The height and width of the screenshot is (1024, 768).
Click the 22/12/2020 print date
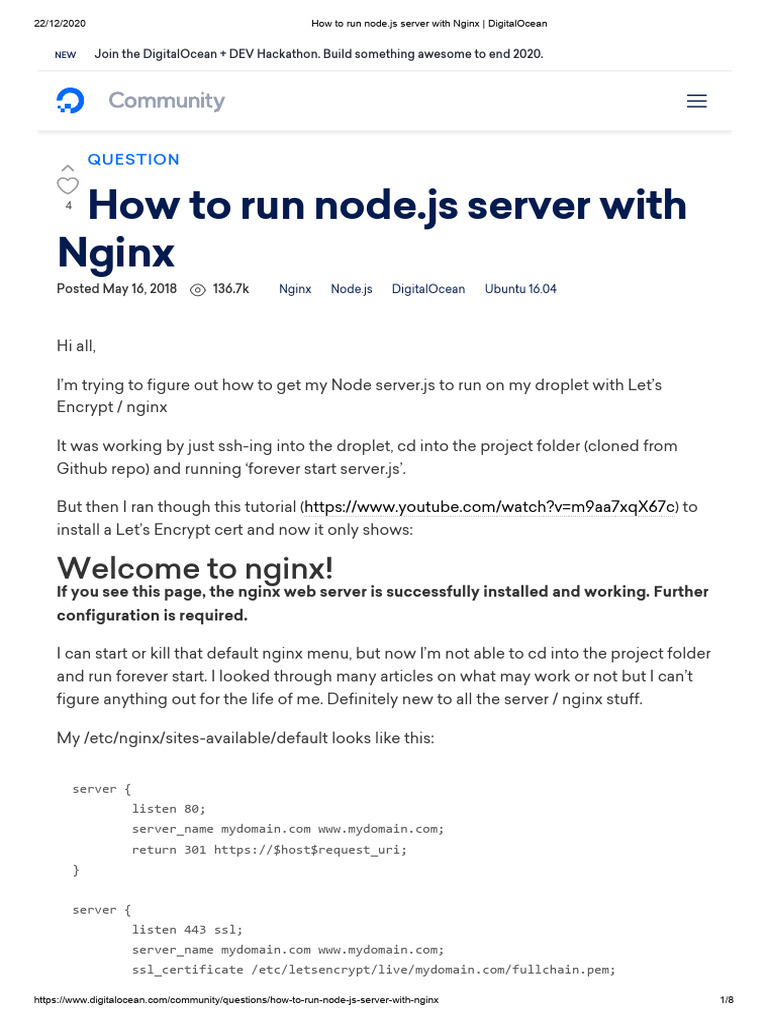(x=59, y=24)
